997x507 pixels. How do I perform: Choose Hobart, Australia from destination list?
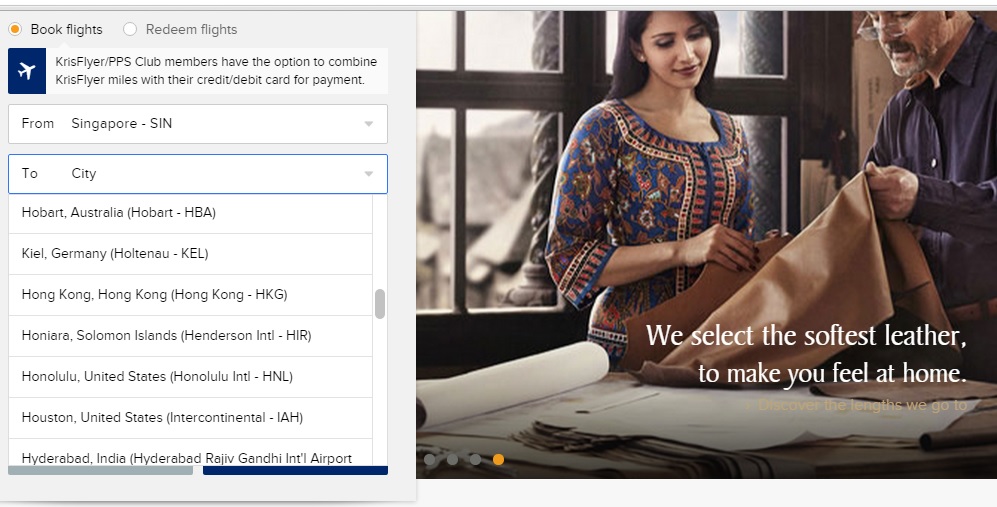[x=190, y=212]
